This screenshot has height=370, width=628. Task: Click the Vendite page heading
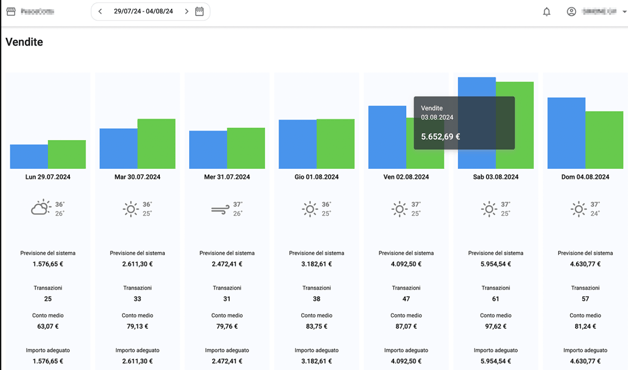[x=24, y=42]
